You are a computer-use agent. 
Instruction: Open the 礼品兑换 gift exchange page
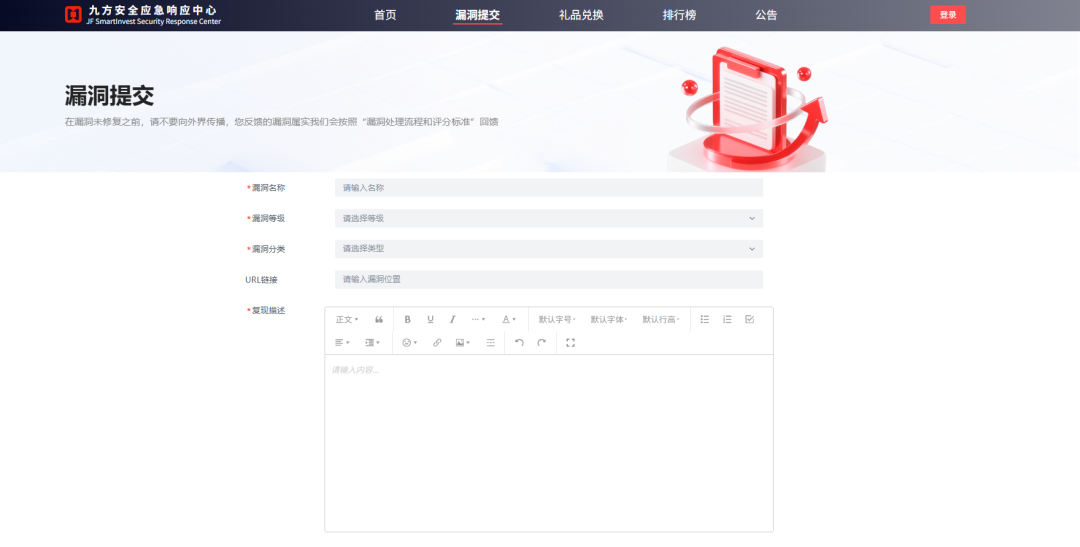point(581,15)
